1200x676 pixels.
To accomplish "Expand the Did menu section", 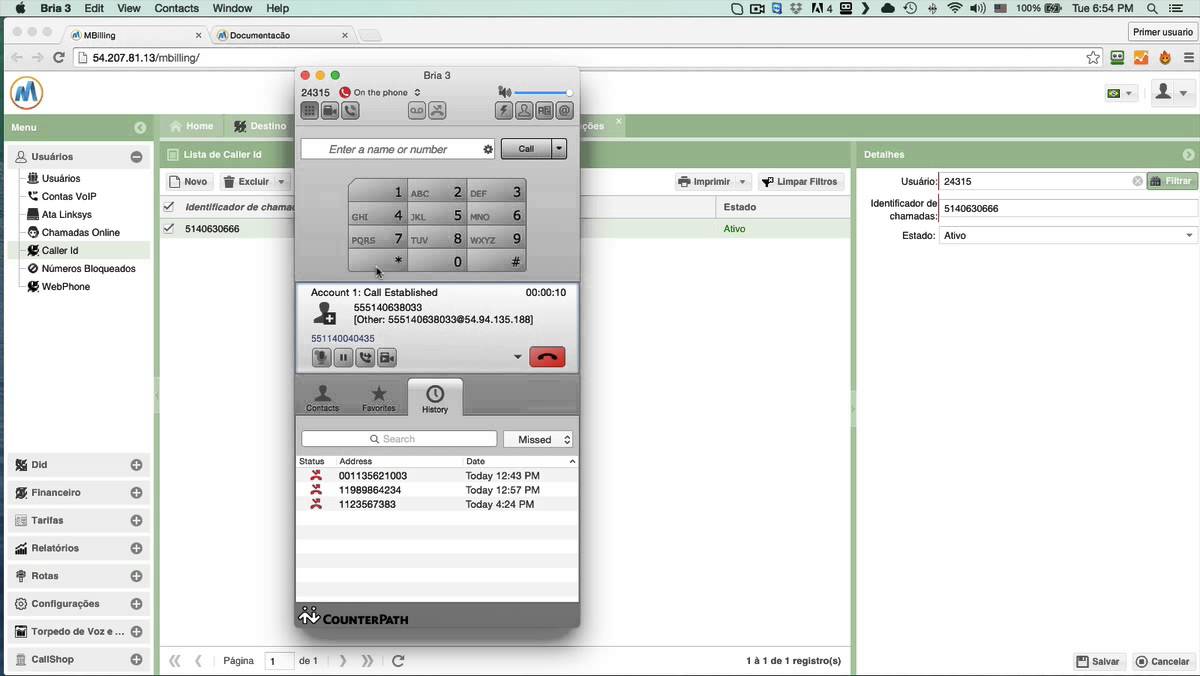I will point(136,465).
